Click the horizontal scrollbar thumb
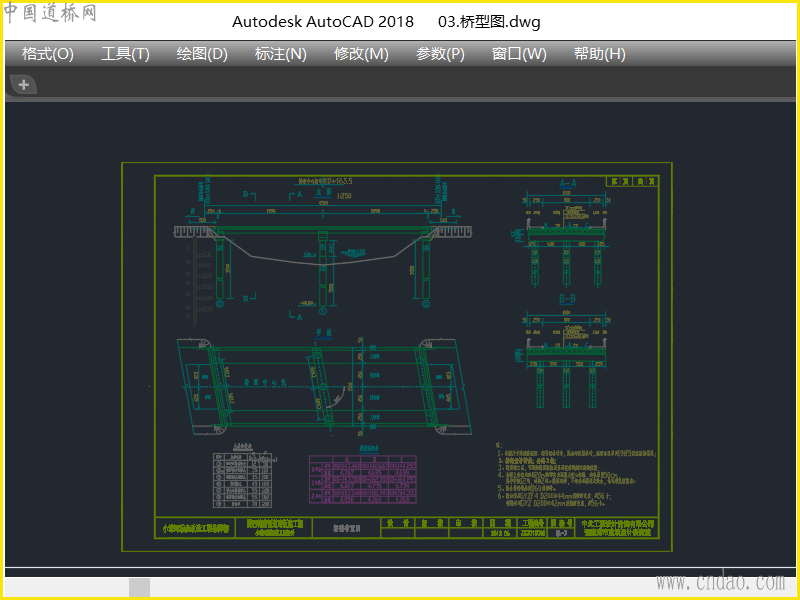The width and height of the screenshot is (800, 600). (x=139, y=588)
